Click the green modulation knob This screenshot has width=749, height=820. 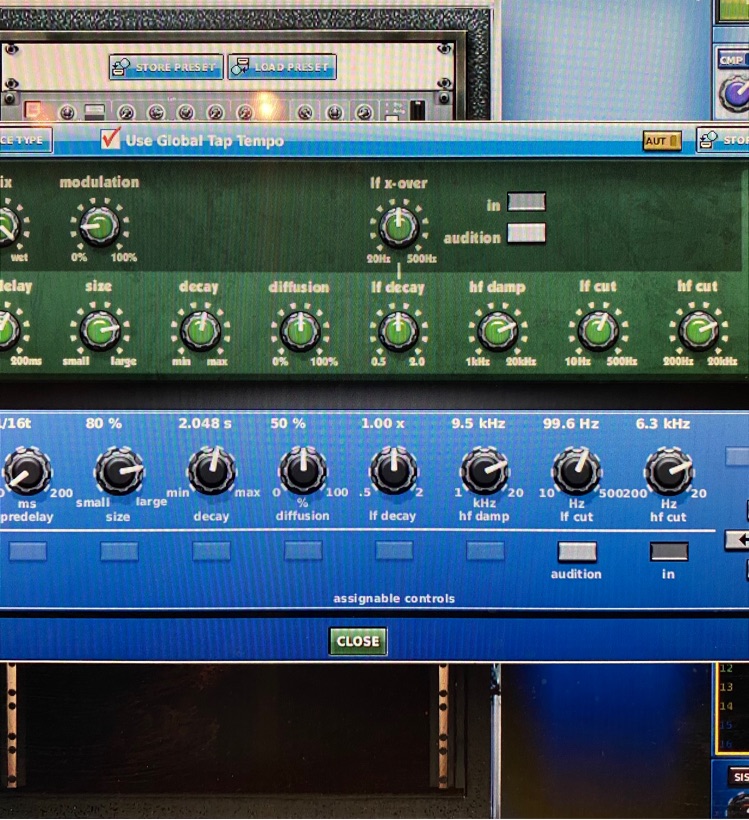[98, 227]
